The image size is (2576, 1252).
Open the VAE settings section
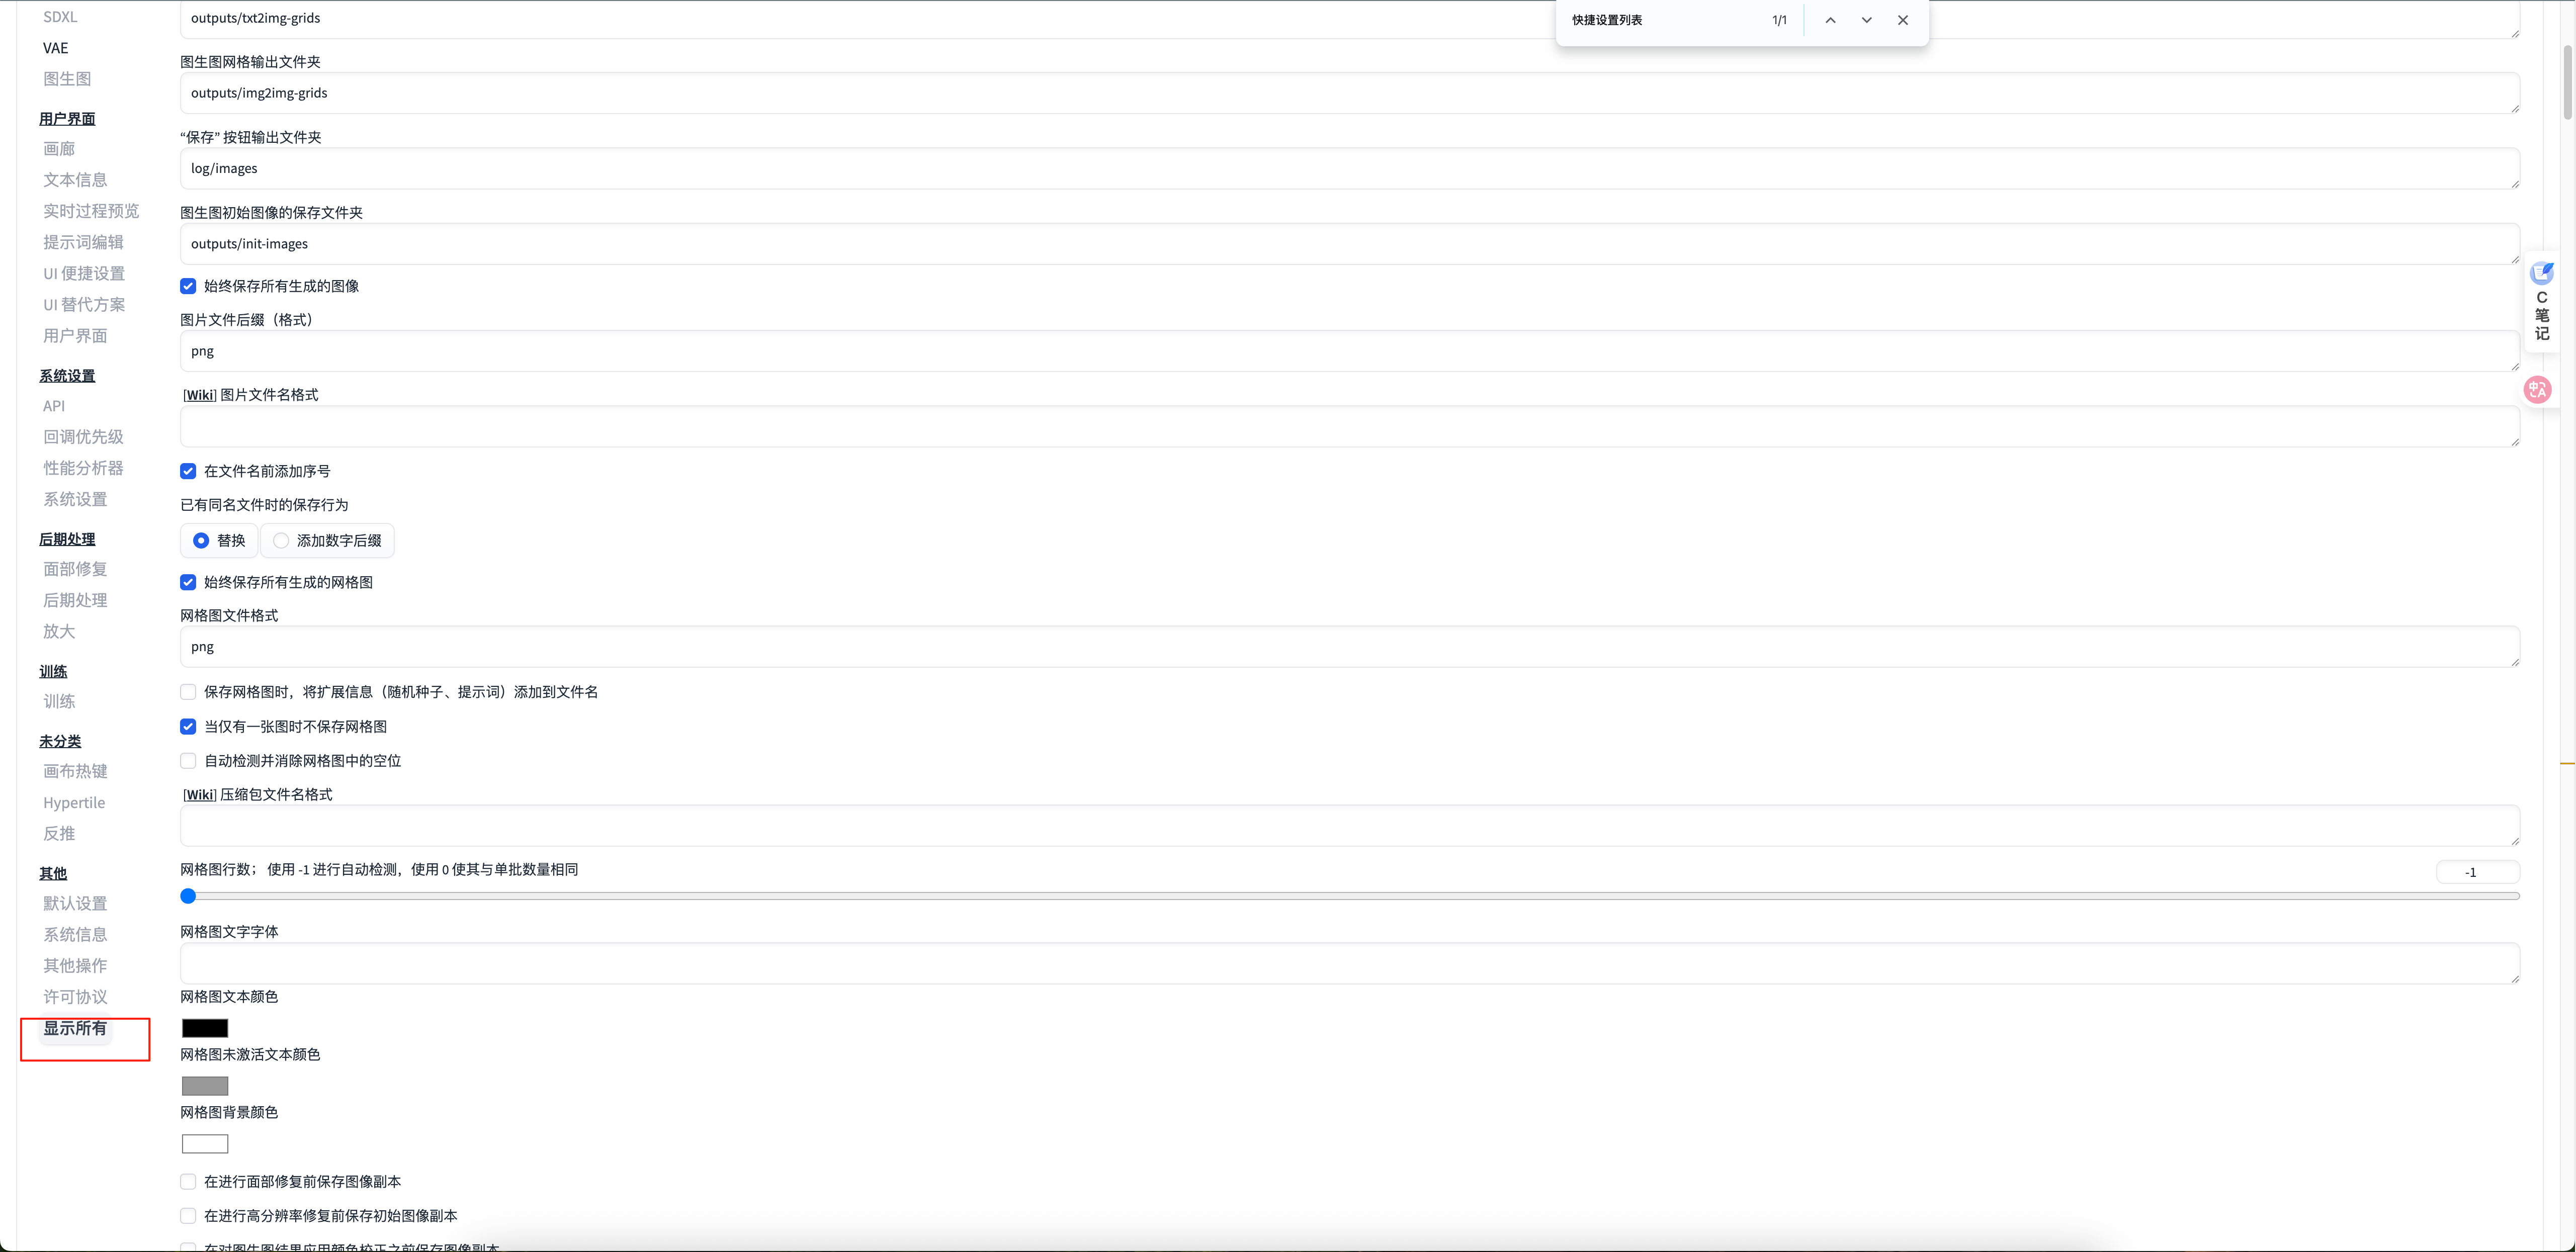coord(56,48)
